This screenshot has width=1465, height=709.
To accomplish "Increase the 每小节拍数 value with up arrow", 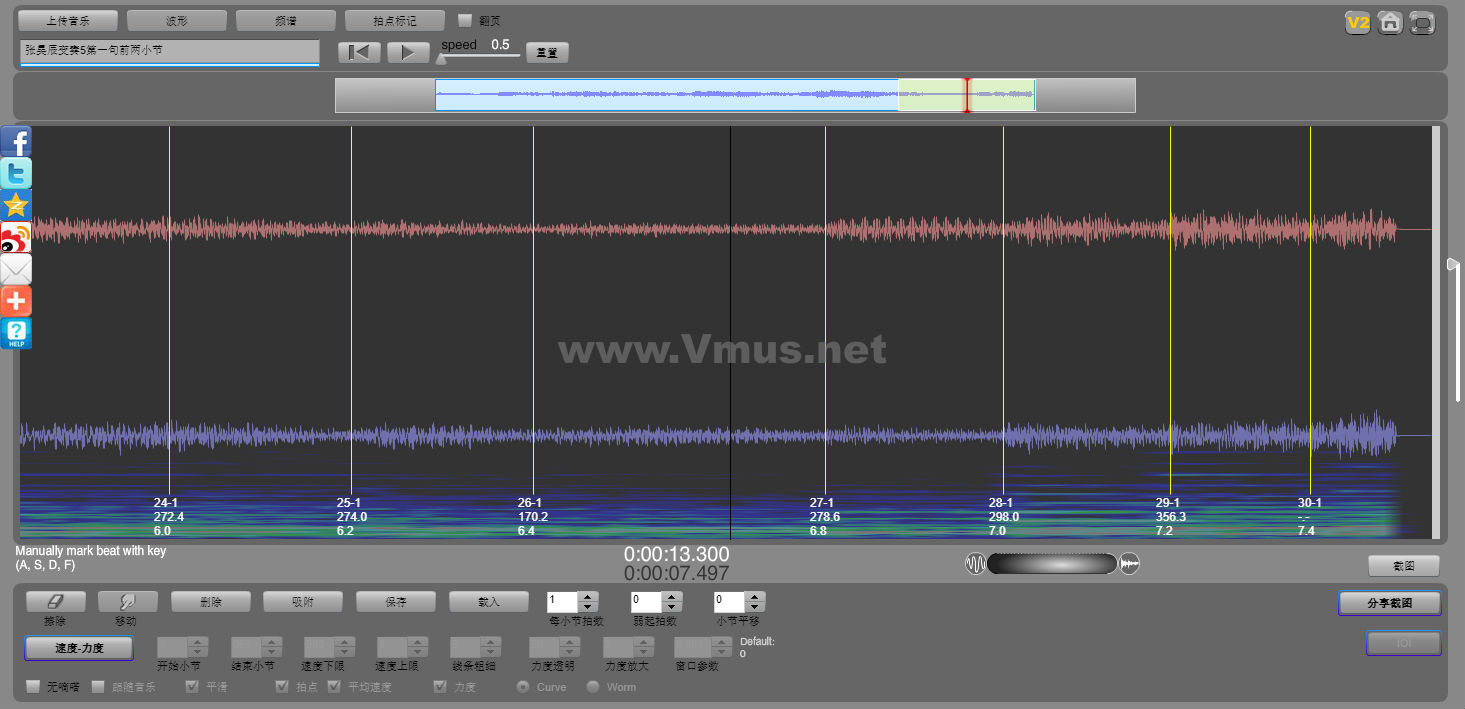I will coord(589,597).
